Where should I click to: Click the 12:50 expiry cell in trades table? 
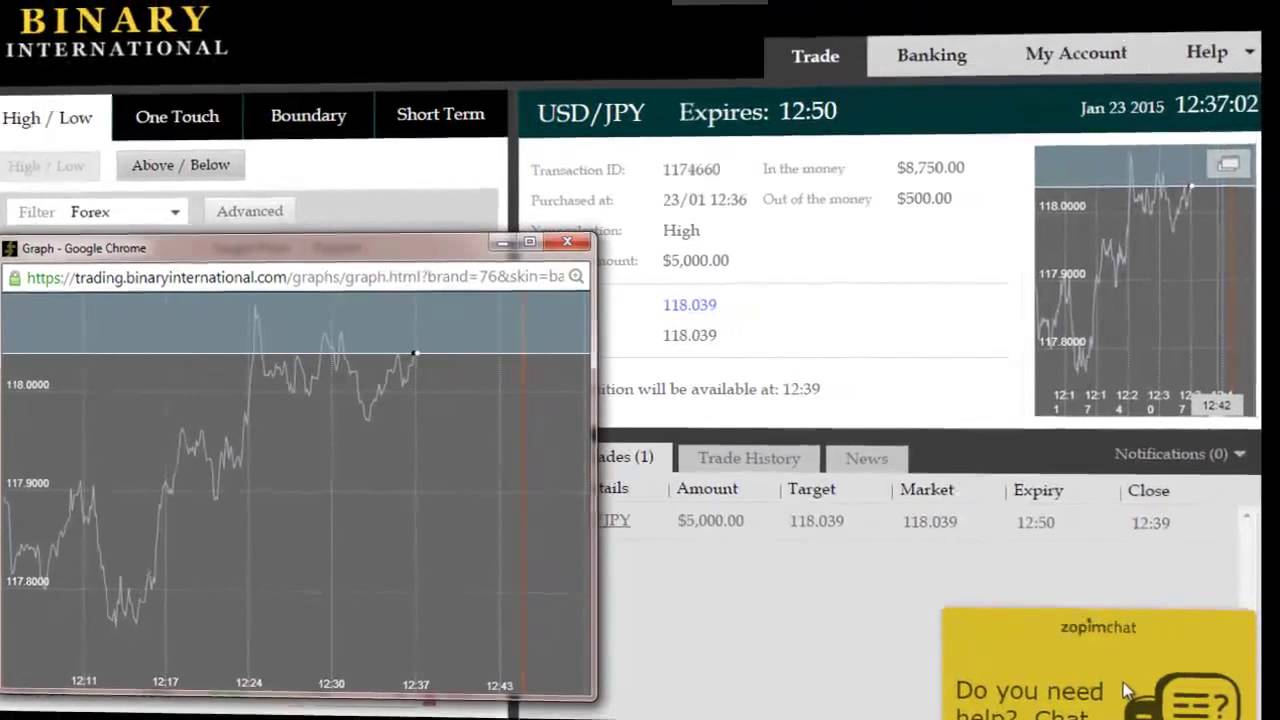point(1035,522)
